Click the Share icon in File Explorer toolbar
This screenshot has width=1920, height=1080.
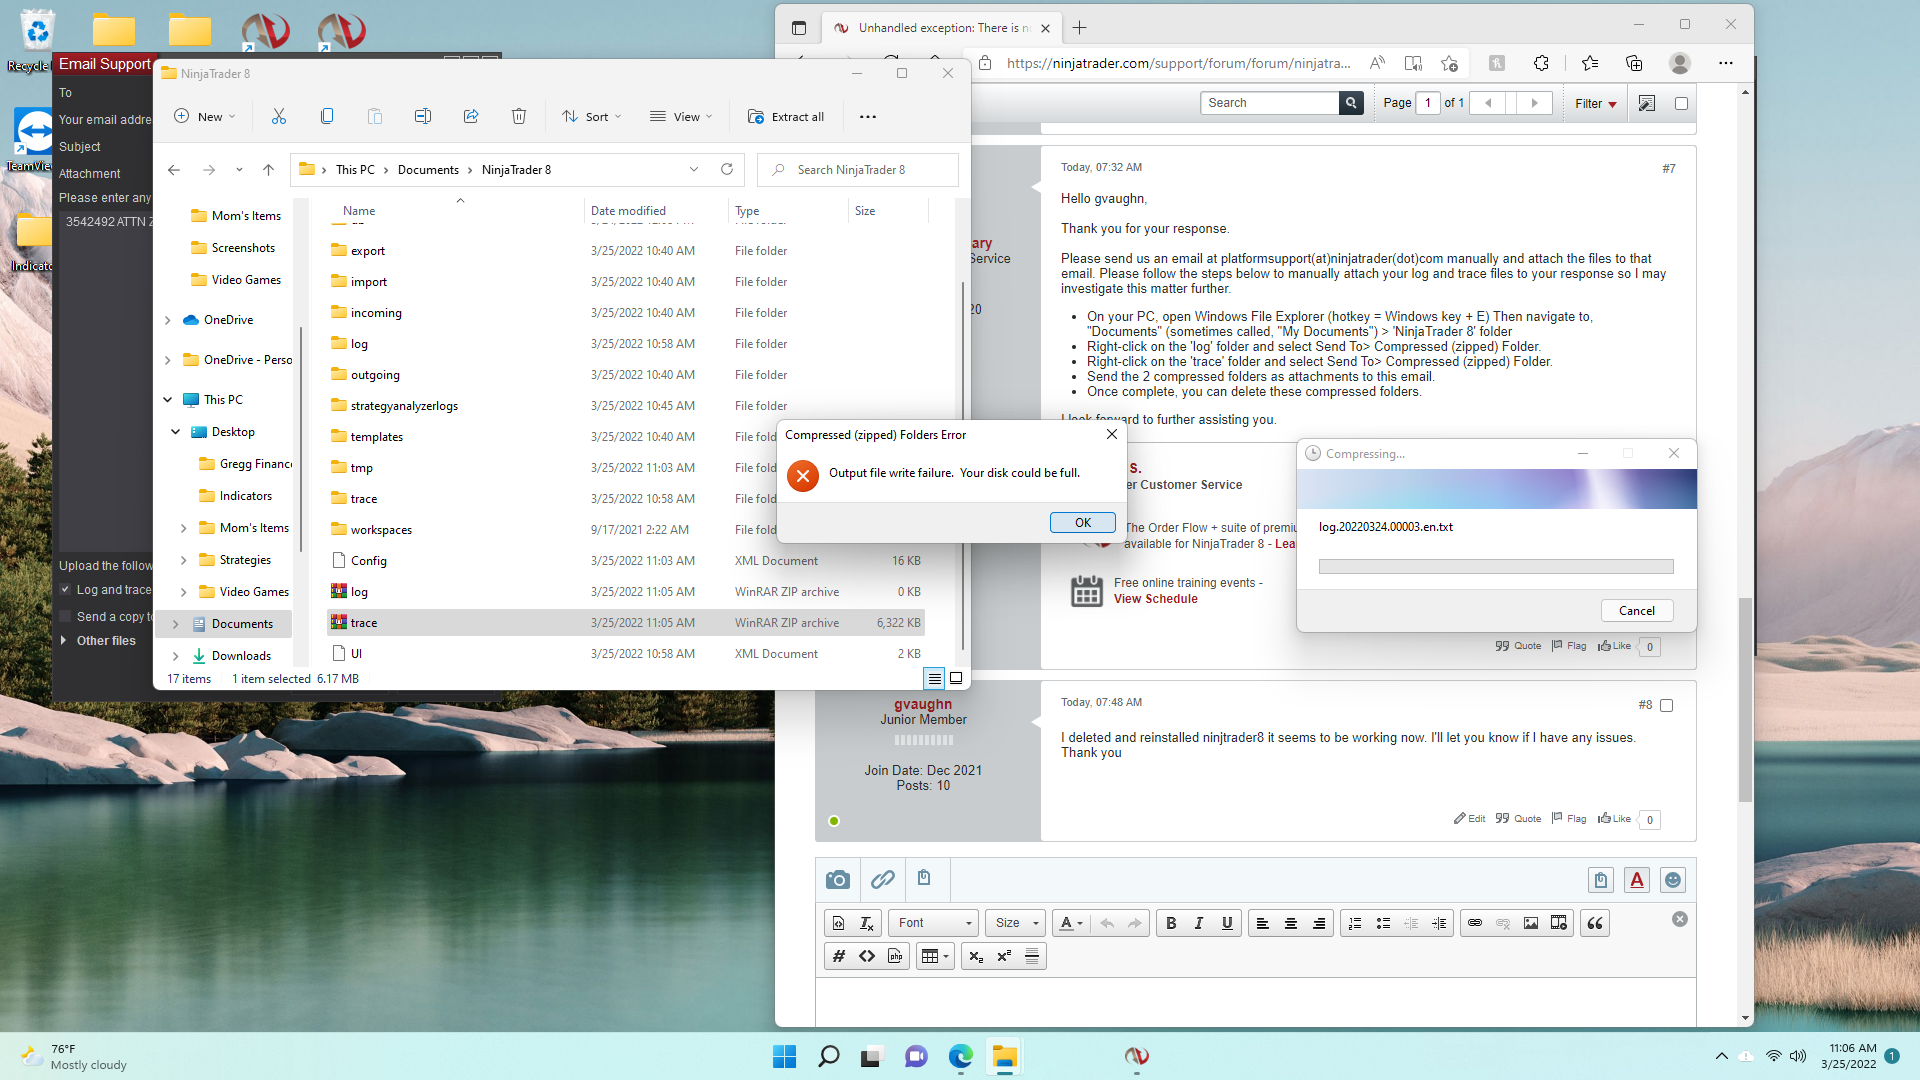click(x=471, y=117)
